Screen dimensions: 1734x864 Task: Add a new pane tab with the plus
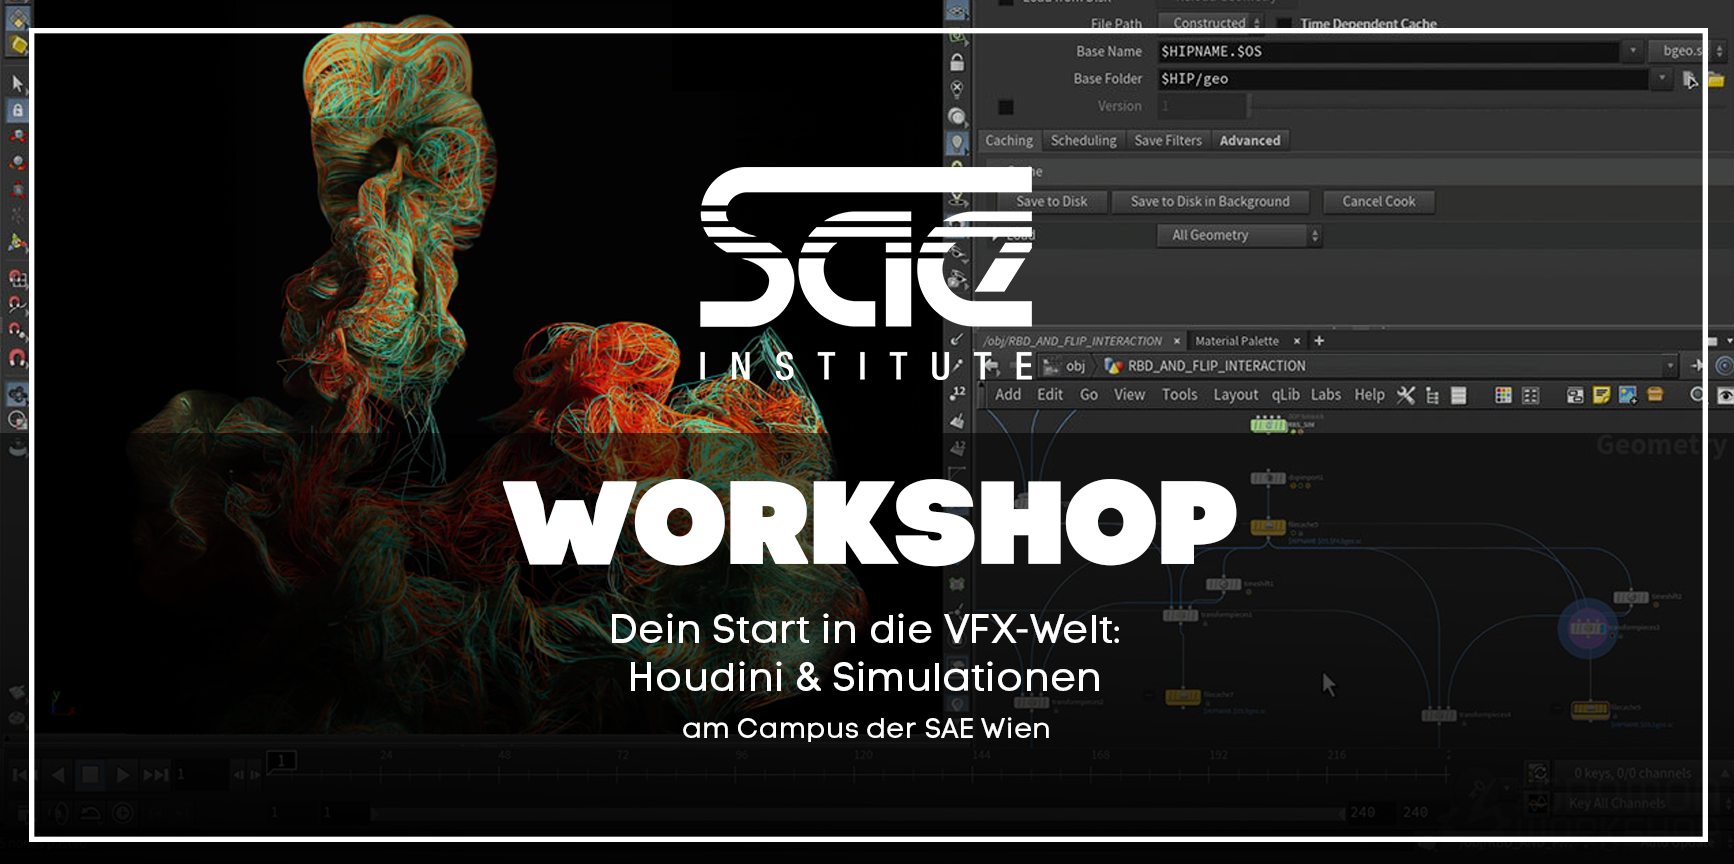point(1319,341)
